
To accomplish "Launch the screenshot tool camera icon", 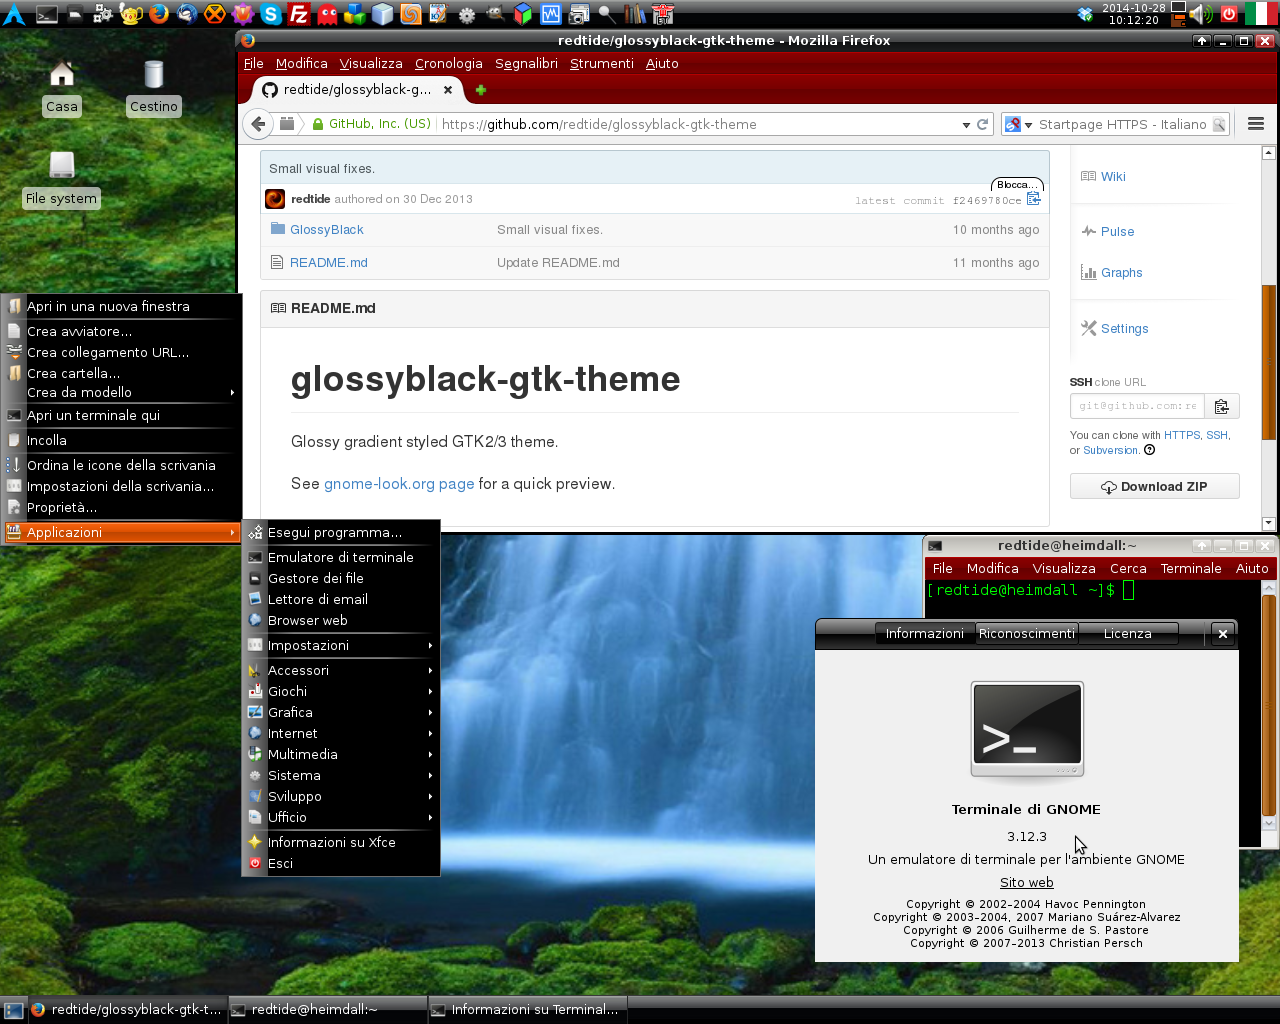I will pos(579,14).
